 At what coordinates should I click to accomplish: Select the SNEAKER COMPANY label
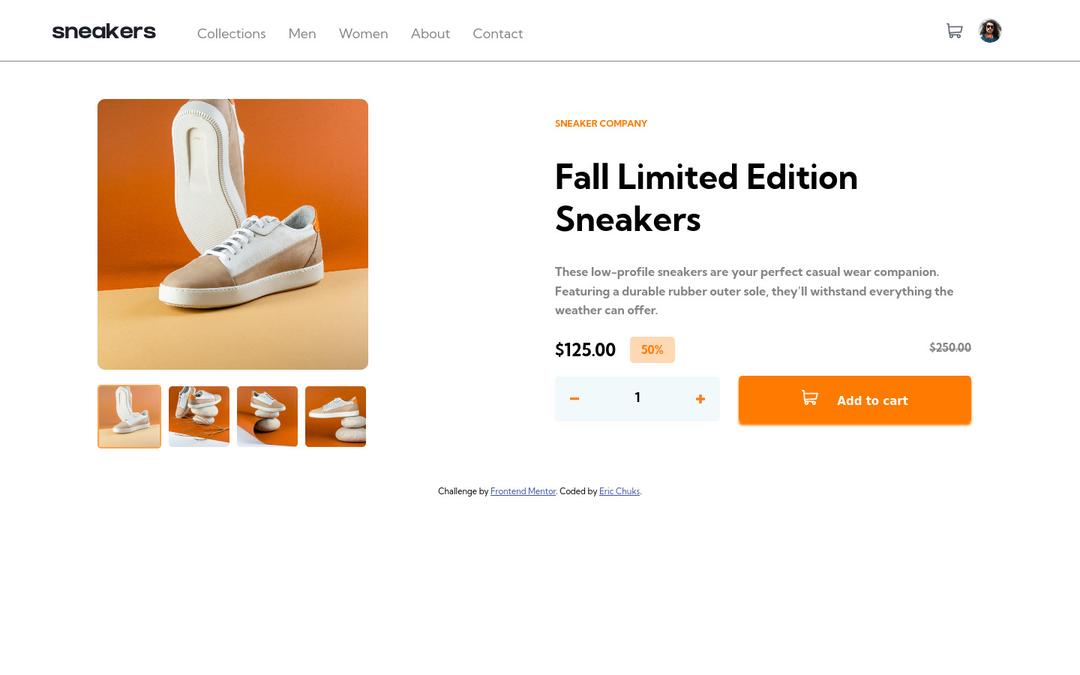pyautogui.click(x=601, y=123)
